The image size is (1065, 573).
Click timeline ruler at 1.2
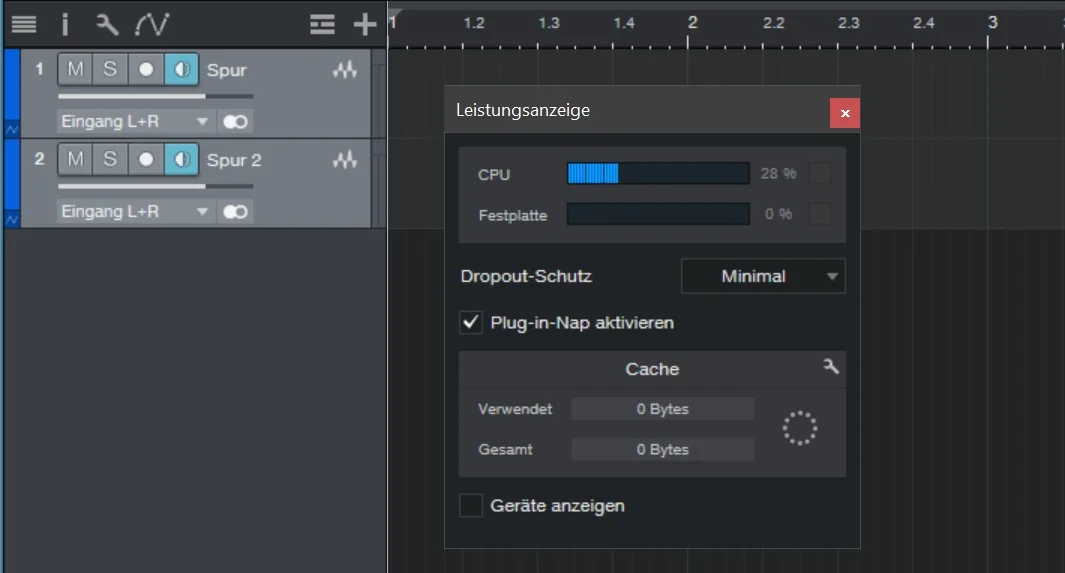pos(473,24)
